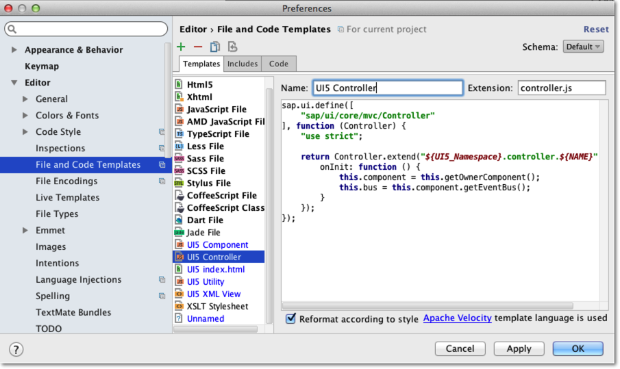
Task: Click the Reset to Default template icon
Action: click(232, 47)
